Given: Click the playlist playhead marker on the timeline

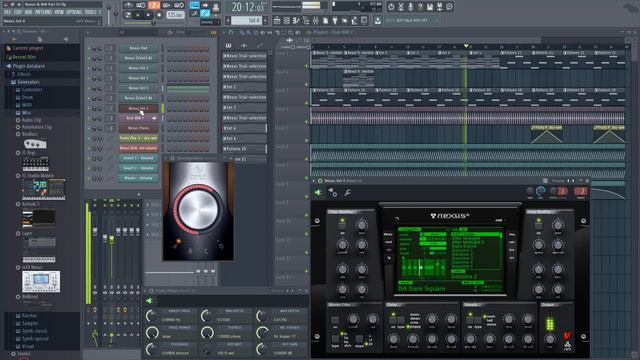Looking at the screenshot, I should pyautogui.click(x=466, y=46).
